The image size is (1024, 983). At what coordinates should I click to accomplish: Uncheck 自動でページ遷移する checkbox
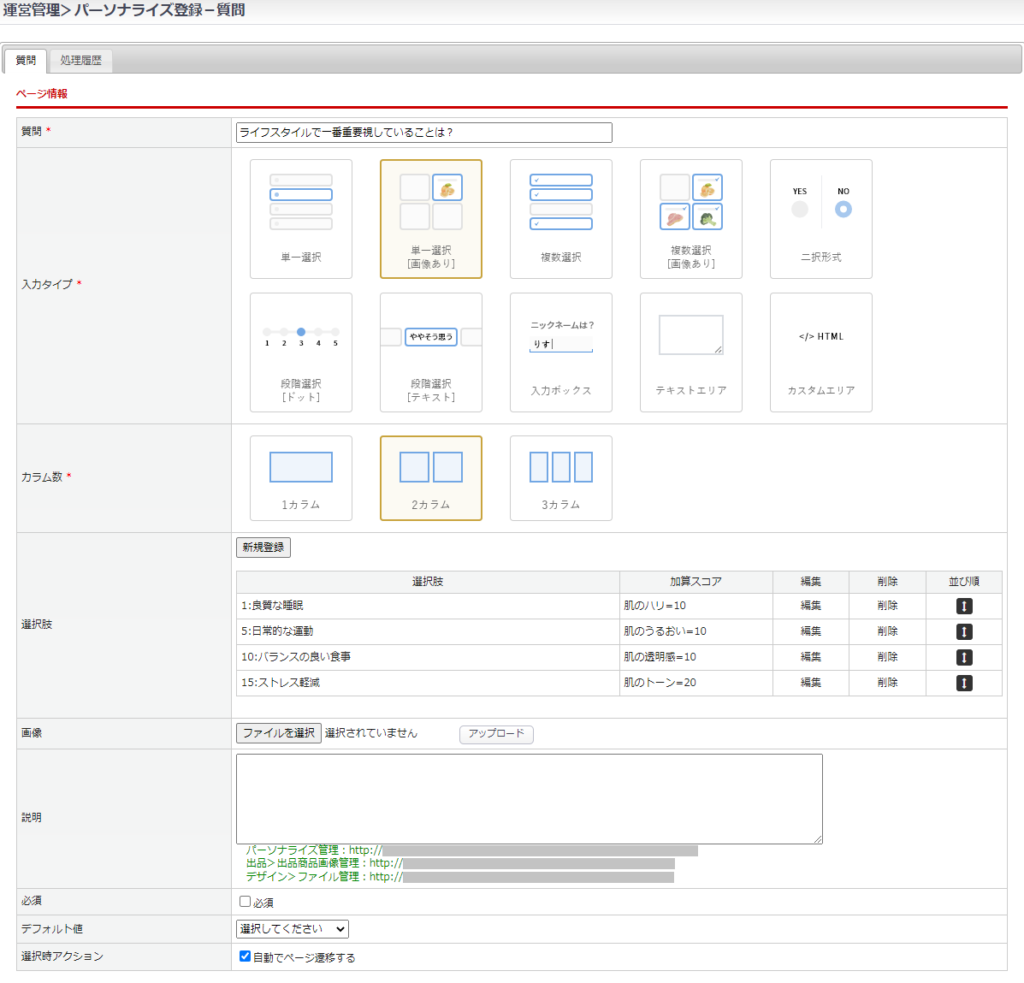[x=245, y=956]
